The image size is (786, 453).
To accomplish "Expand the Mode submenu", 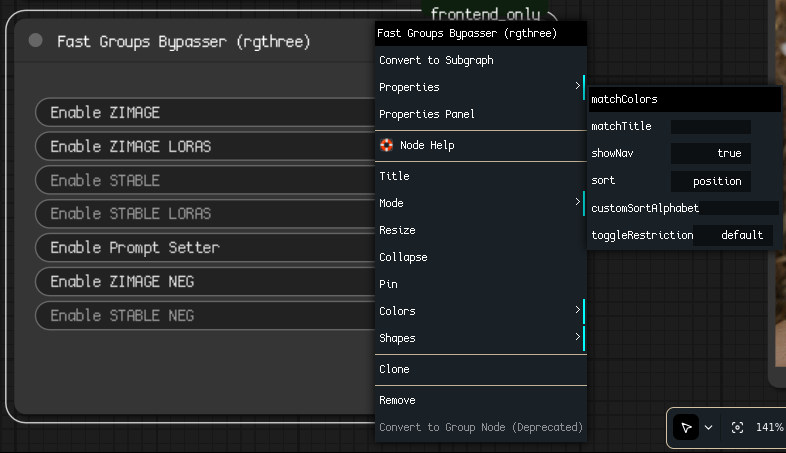I will coord(478,203).
